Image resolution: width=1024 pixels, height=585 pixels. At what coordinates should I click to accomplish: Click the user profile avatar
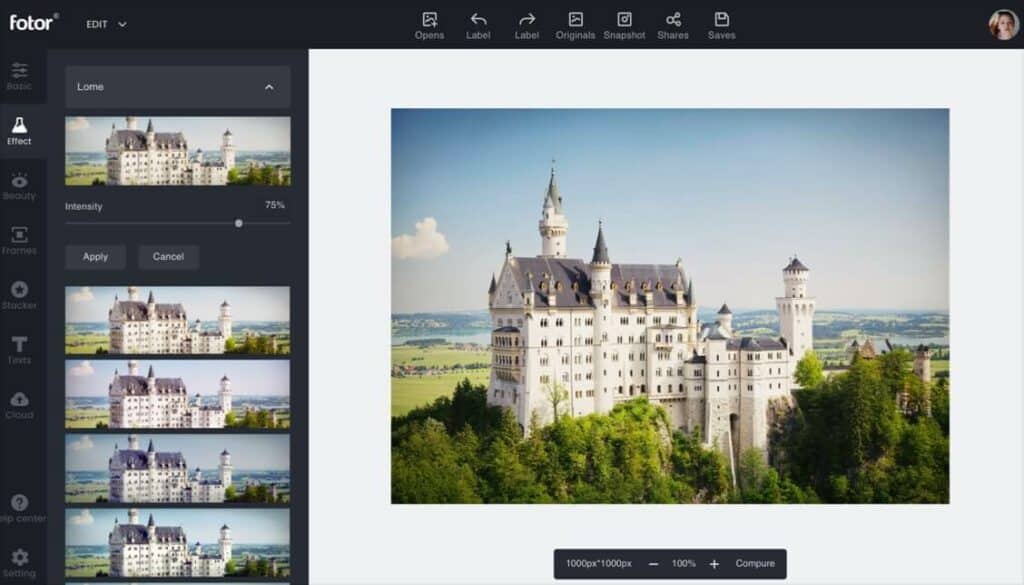[1003, 24]
